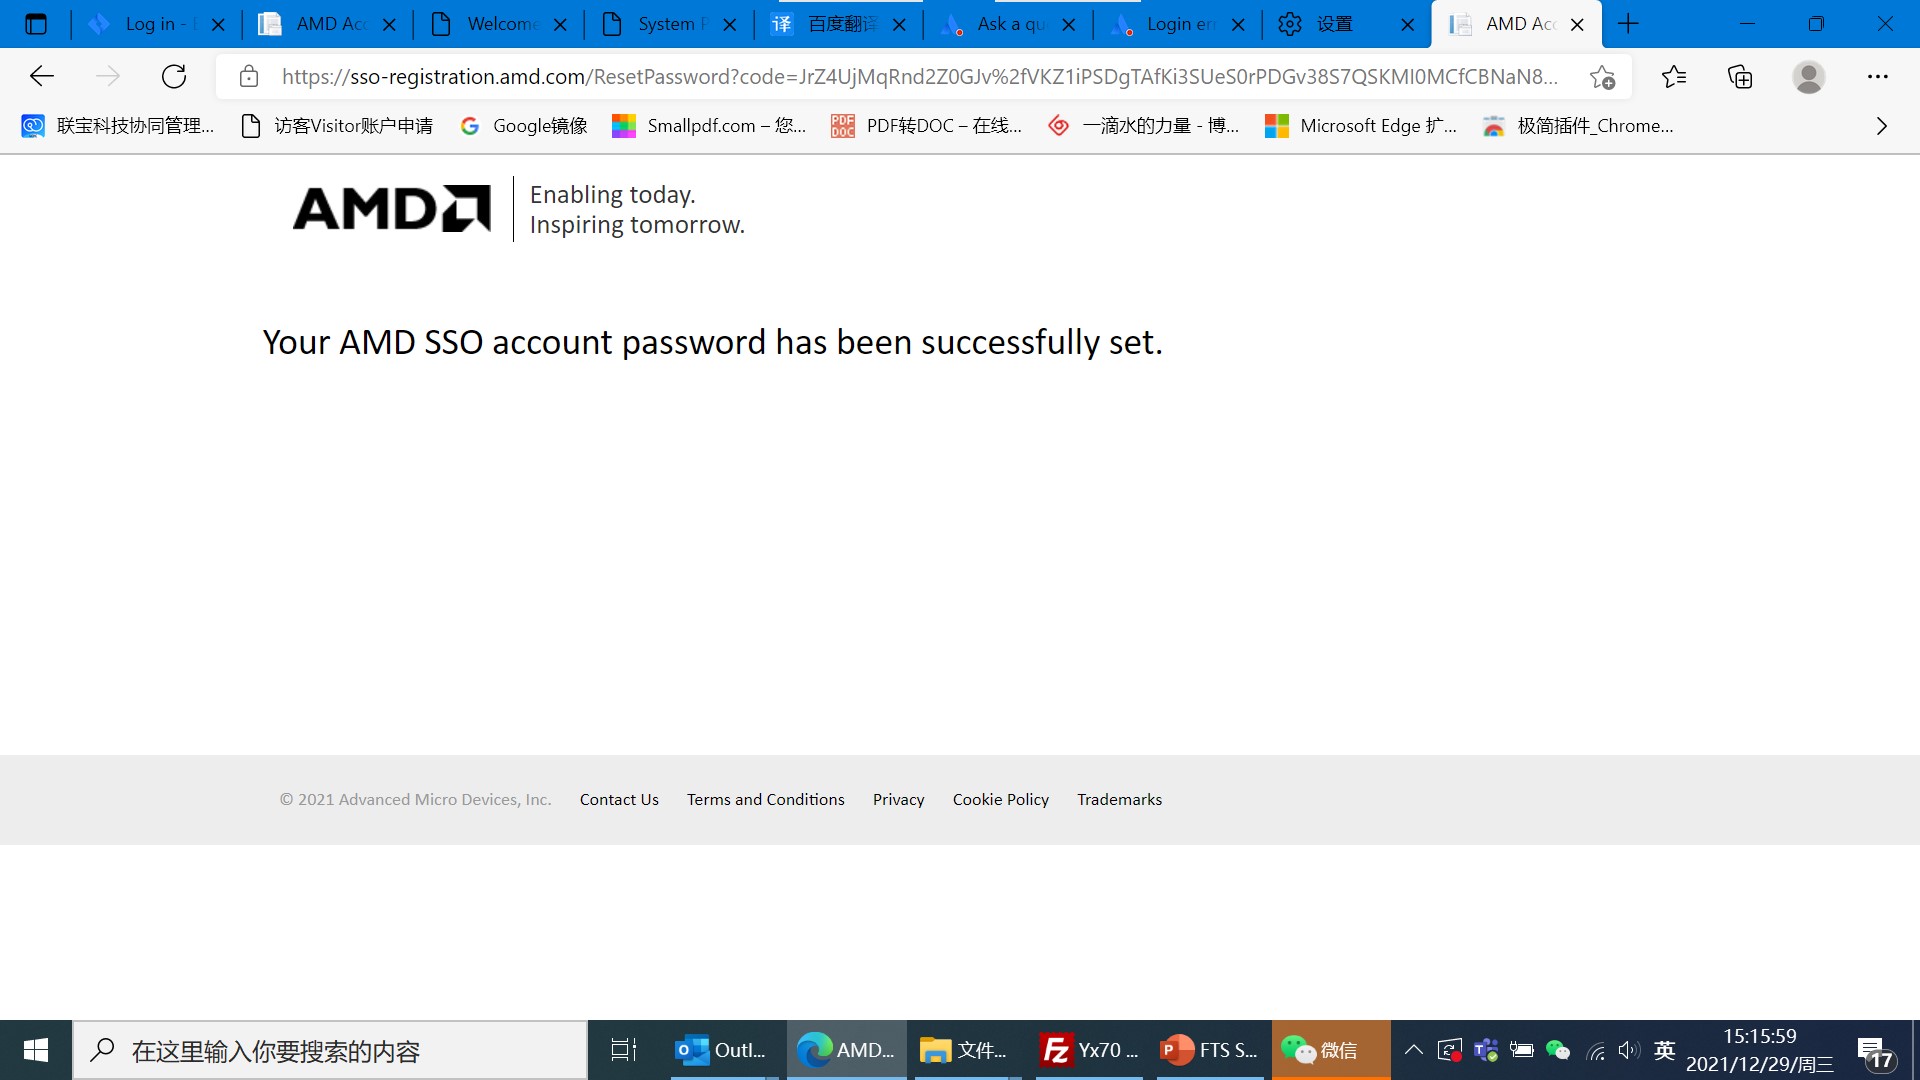Open the Settings and more ellipsis menu
This screenshot has height=1080, width=1920.
tap(1877, 76)
